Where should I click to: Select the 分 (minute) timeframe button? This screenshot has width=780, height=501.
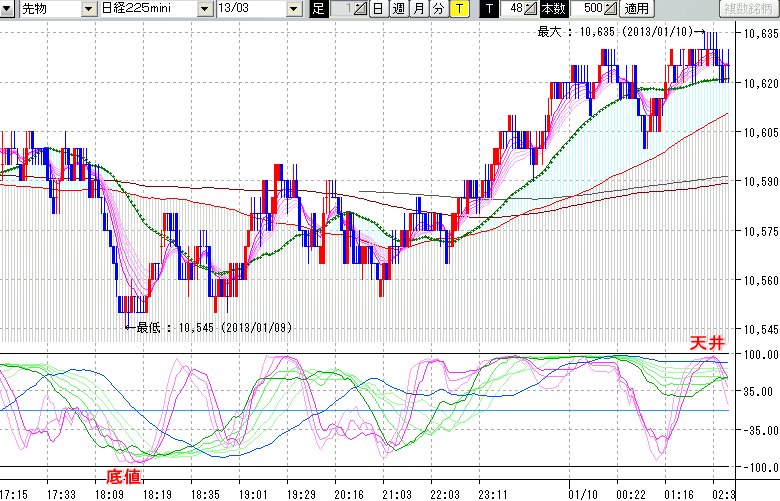(438, 9)
